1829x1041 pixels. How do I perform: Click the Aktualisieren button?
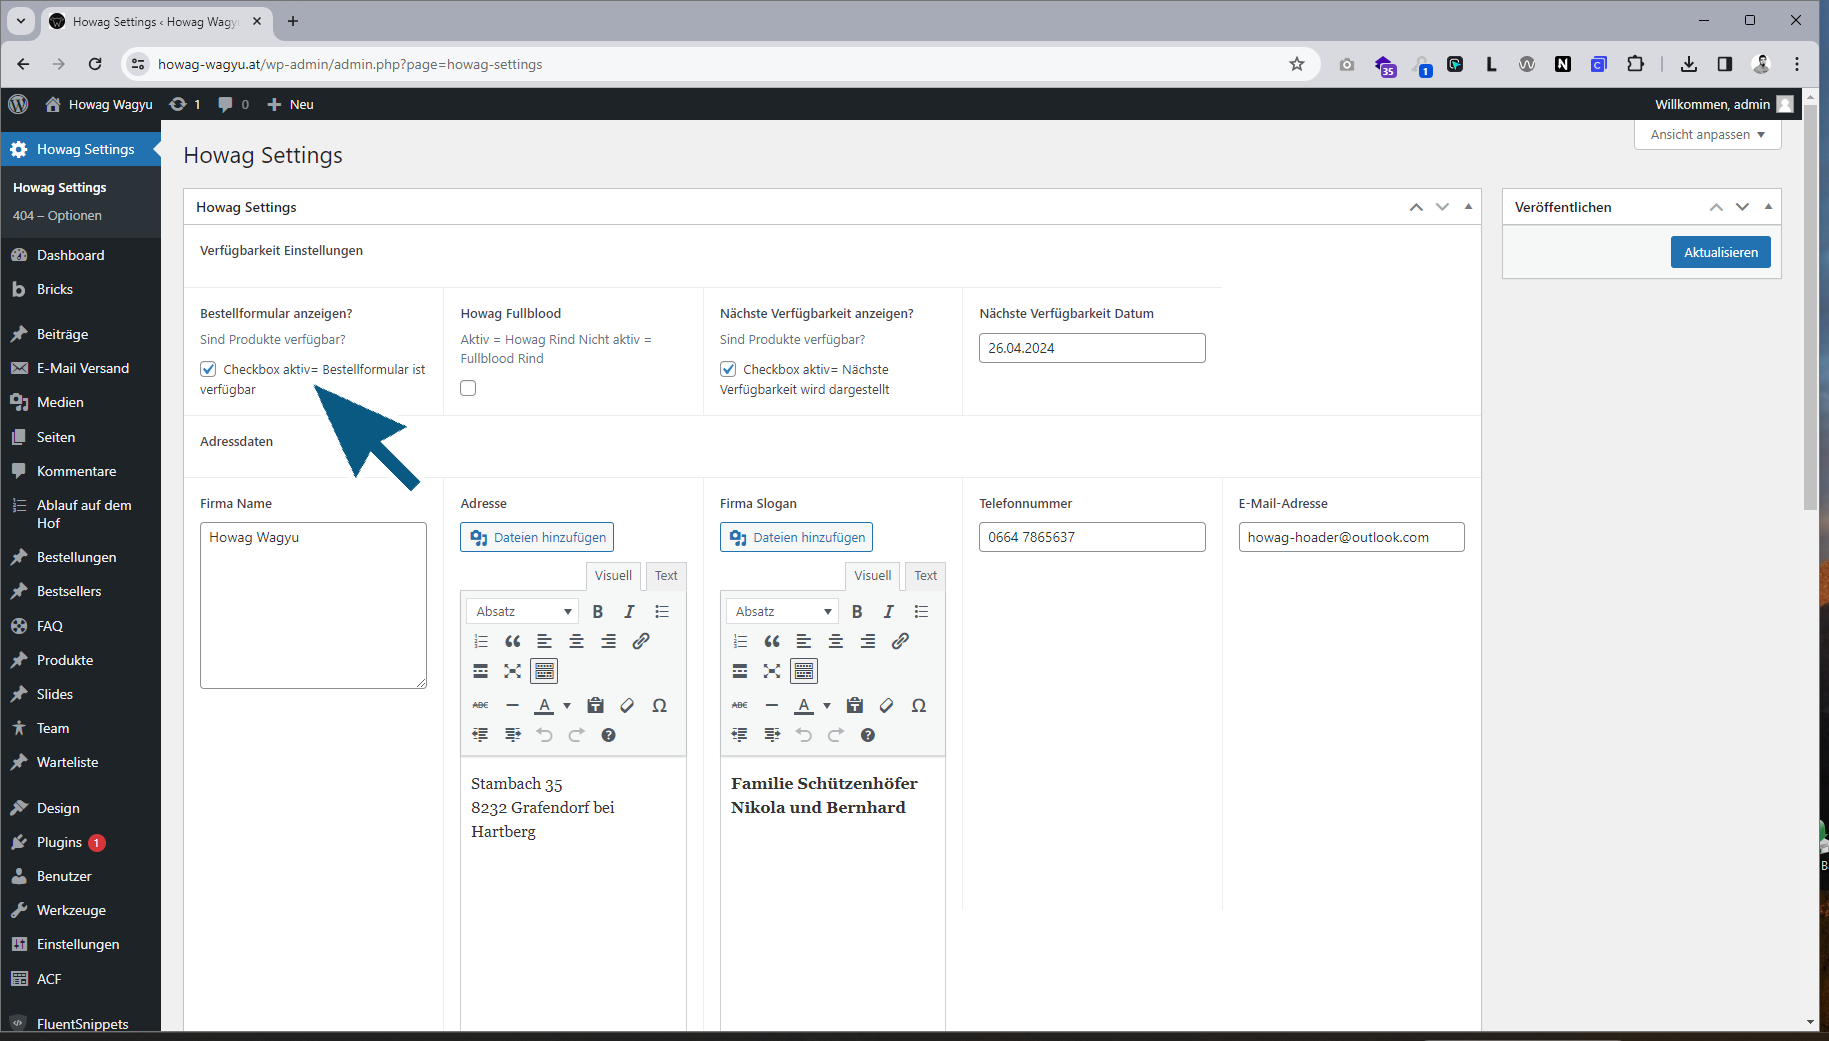tap(1720, 252)
